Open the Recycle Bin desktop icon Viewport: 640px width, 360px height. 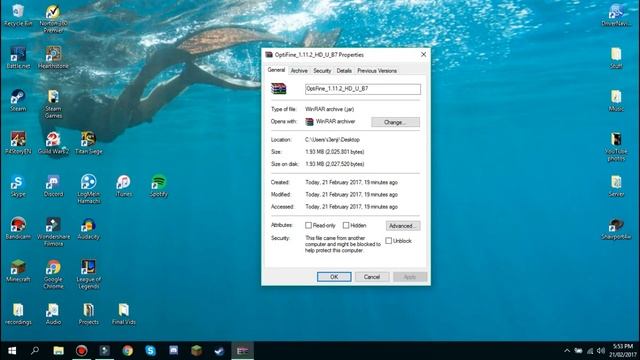(x=18, y=16)
